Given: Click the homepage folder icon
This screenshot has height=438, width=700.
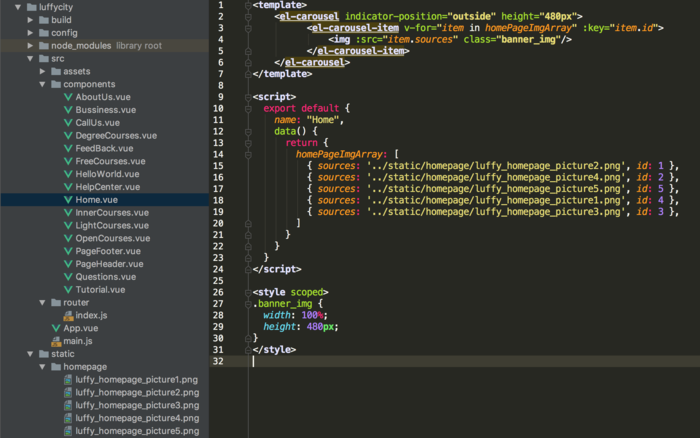Looking at the screenshot, I should 56,367.
